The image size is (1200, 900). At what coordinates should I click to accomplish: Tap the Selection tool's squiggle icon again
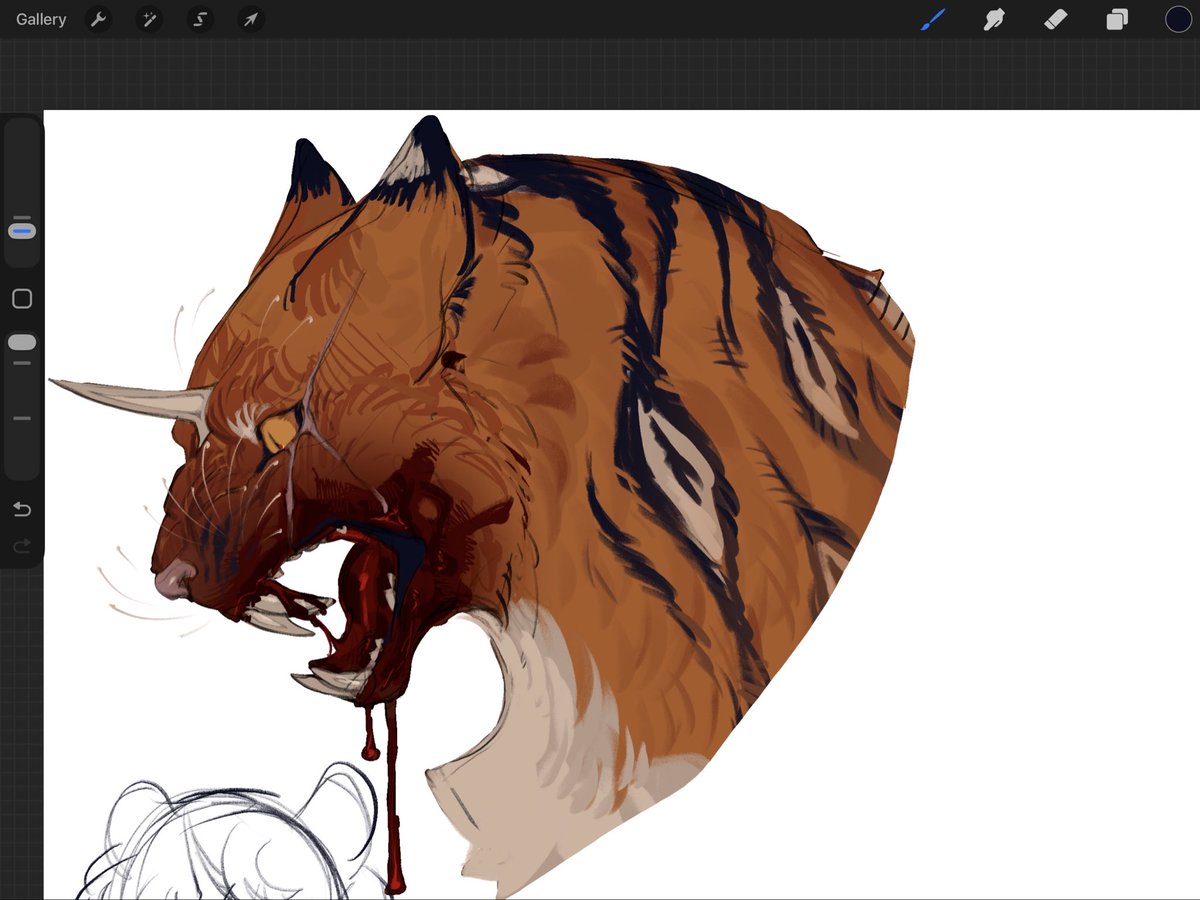click(x=200, y=19)
